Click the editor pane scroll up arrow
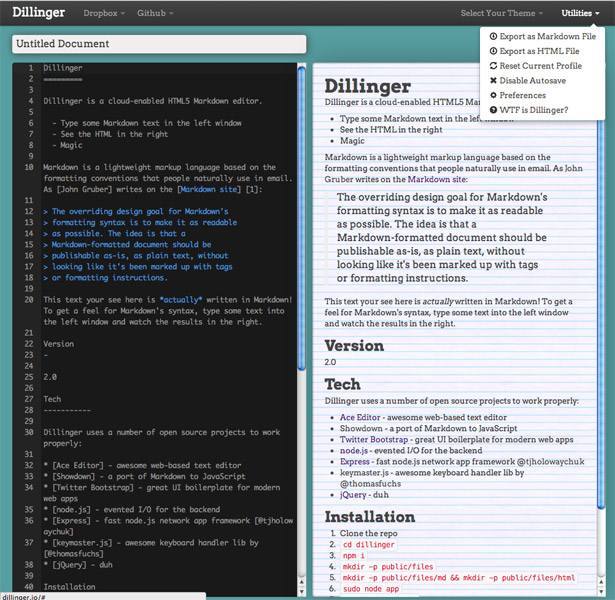The image size is (615, 600). coord(301,582)
